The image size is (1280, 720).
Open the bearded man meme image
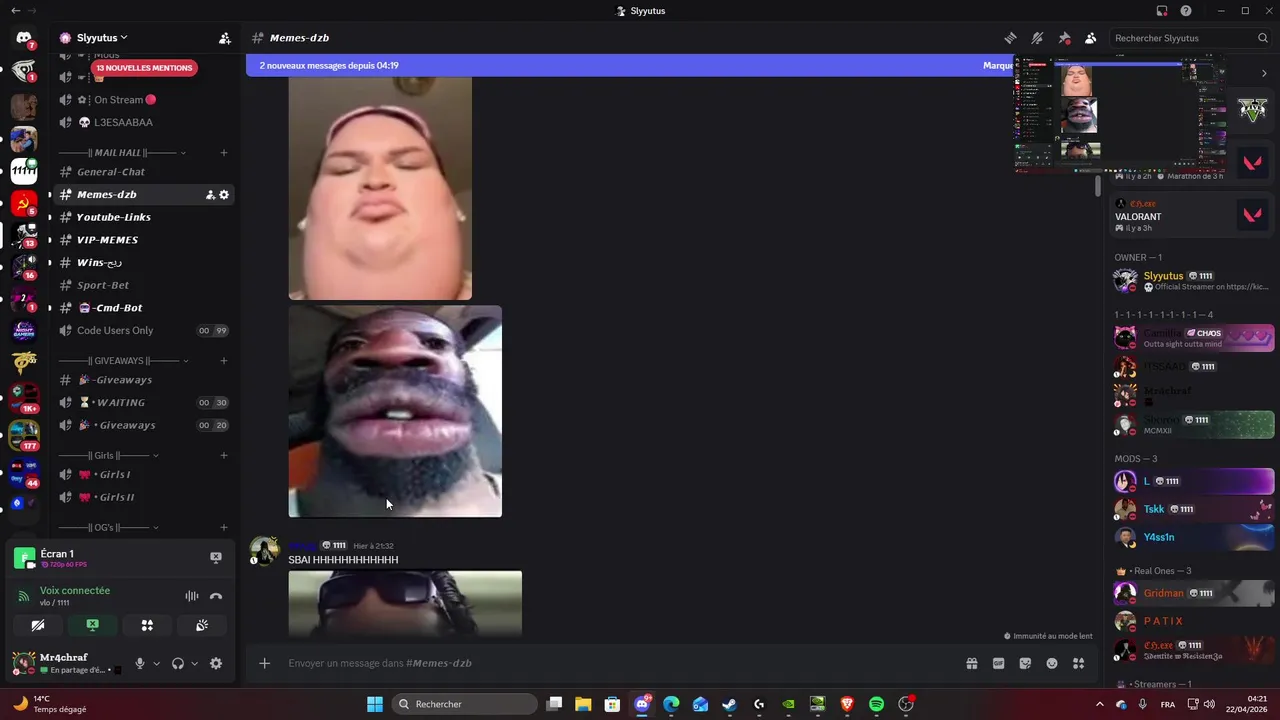point(395,411)
